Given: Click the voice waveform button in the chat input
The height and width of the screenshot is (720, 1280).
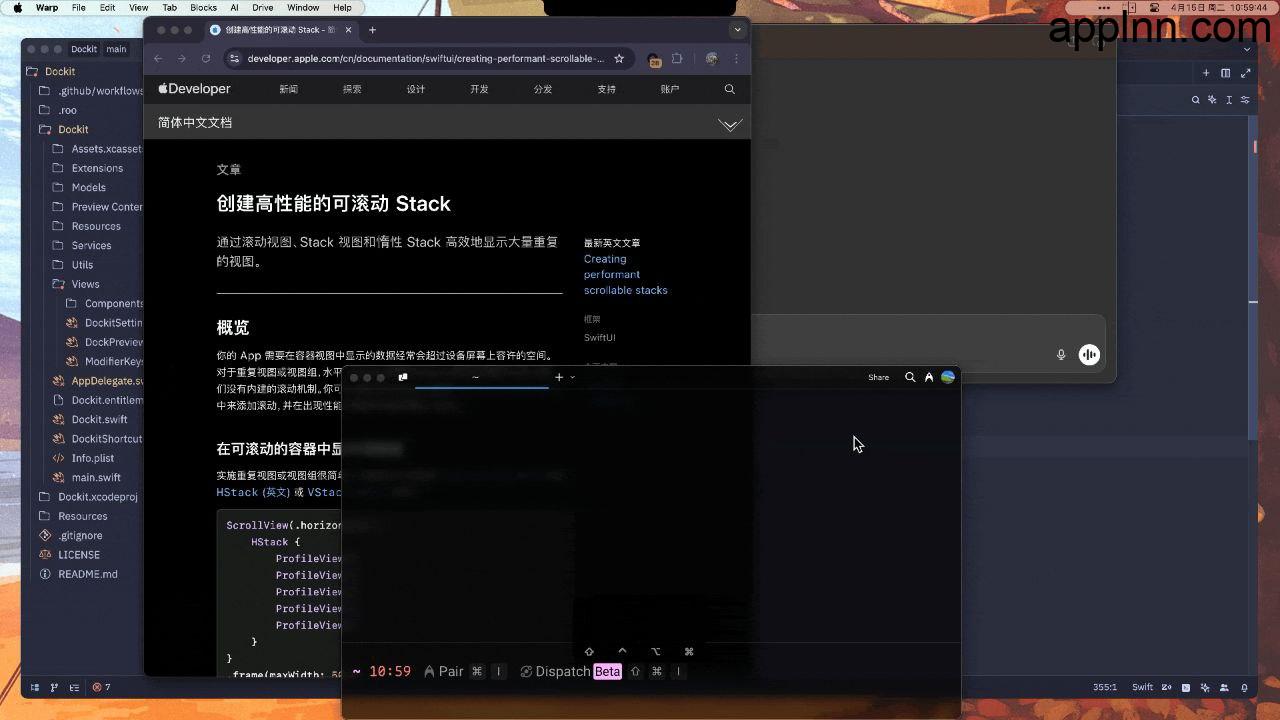Looking at the screenshot, I should (1089, 355).
